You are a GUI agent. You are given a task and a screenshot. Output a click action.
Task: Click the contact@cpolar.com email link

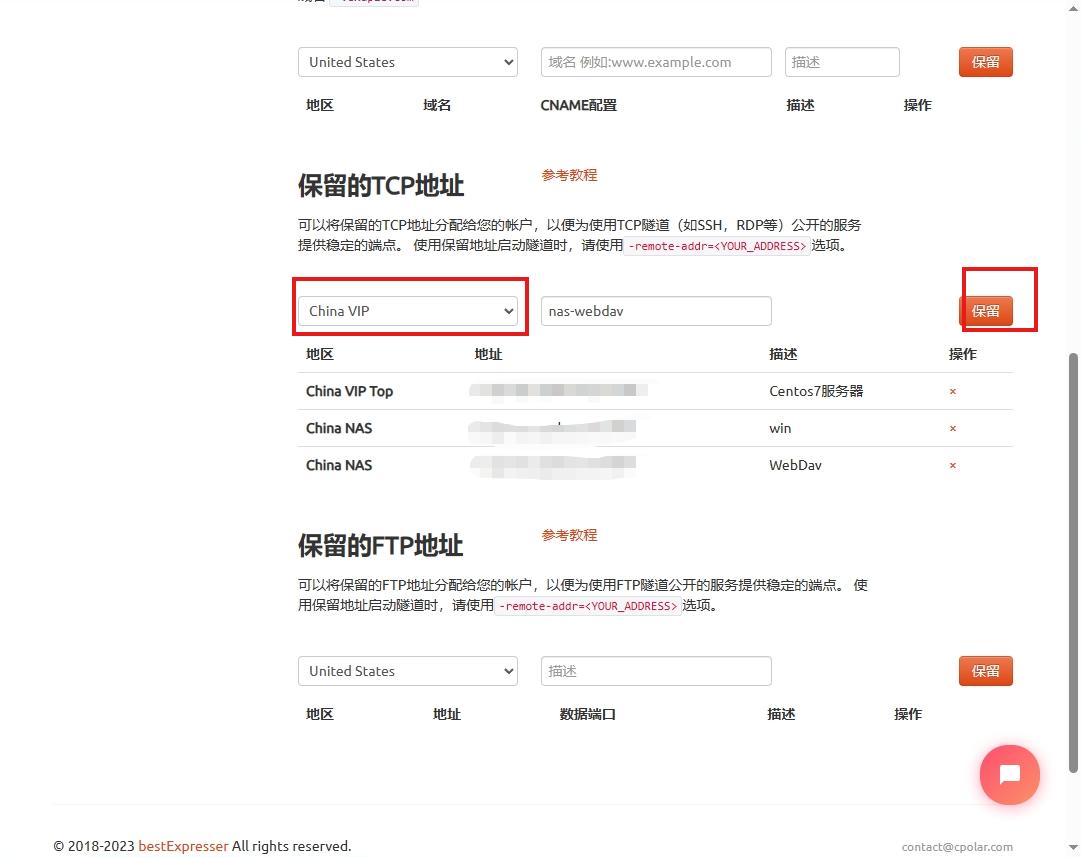(x=957, y=847)
